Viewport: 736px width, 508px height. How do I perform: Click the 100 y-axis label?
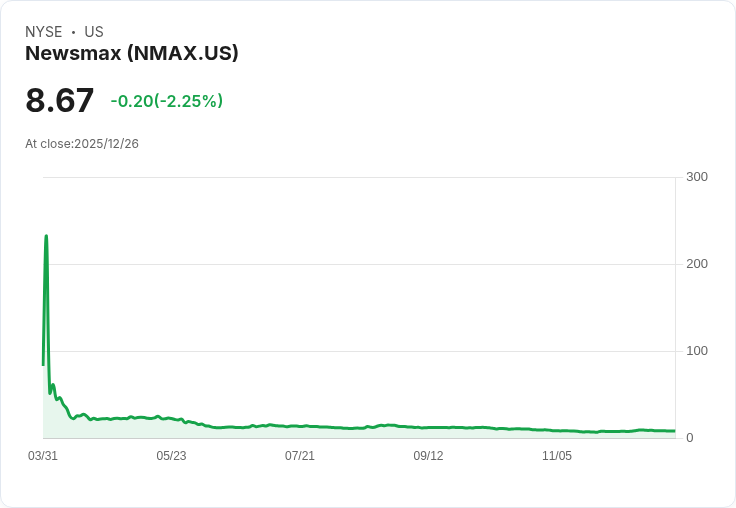pyautogui.click(x=697, y=351)
